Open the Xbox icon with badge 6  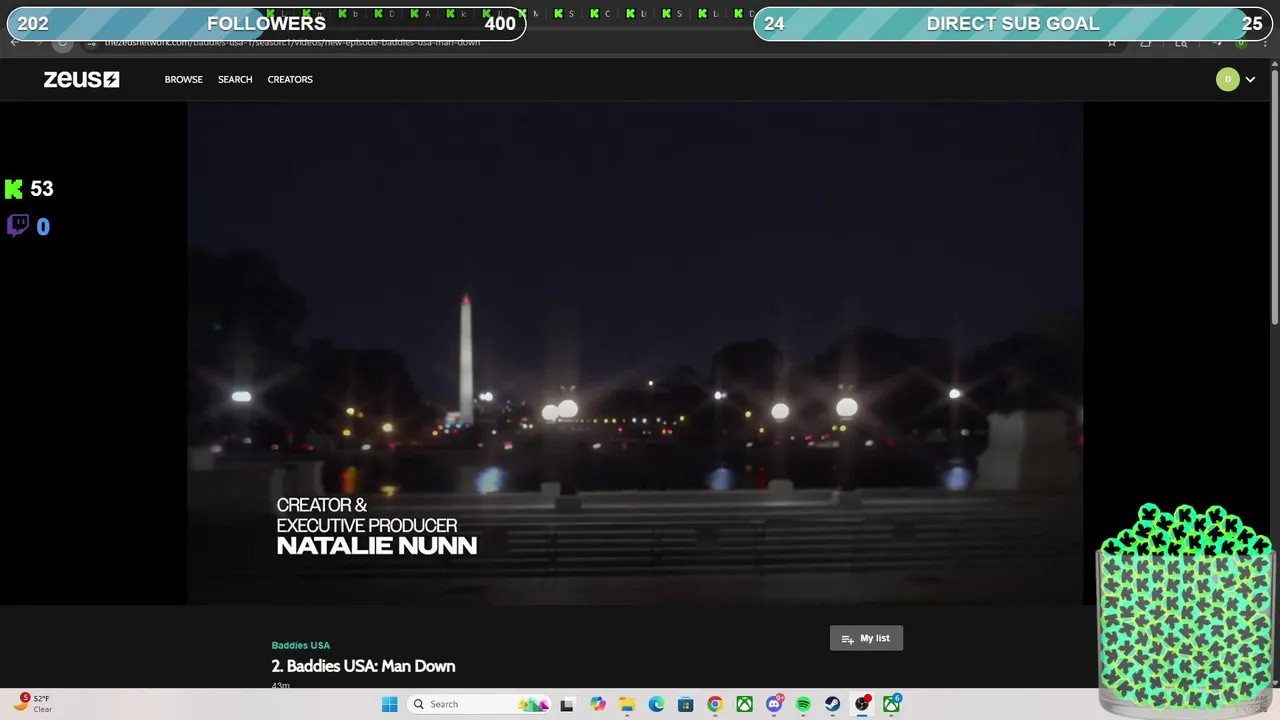(891, 704)
